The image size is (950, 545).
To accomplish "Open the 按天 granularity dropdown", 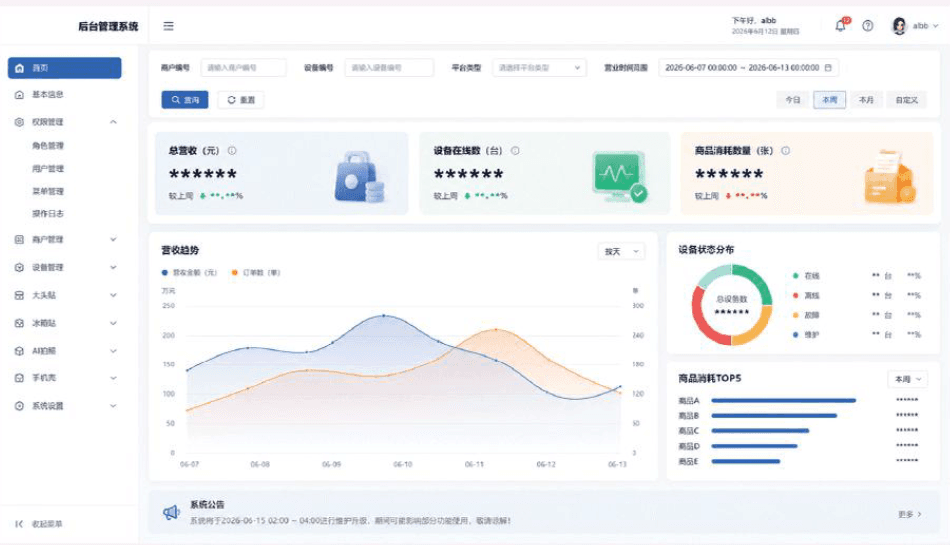I will coord(621,251).
